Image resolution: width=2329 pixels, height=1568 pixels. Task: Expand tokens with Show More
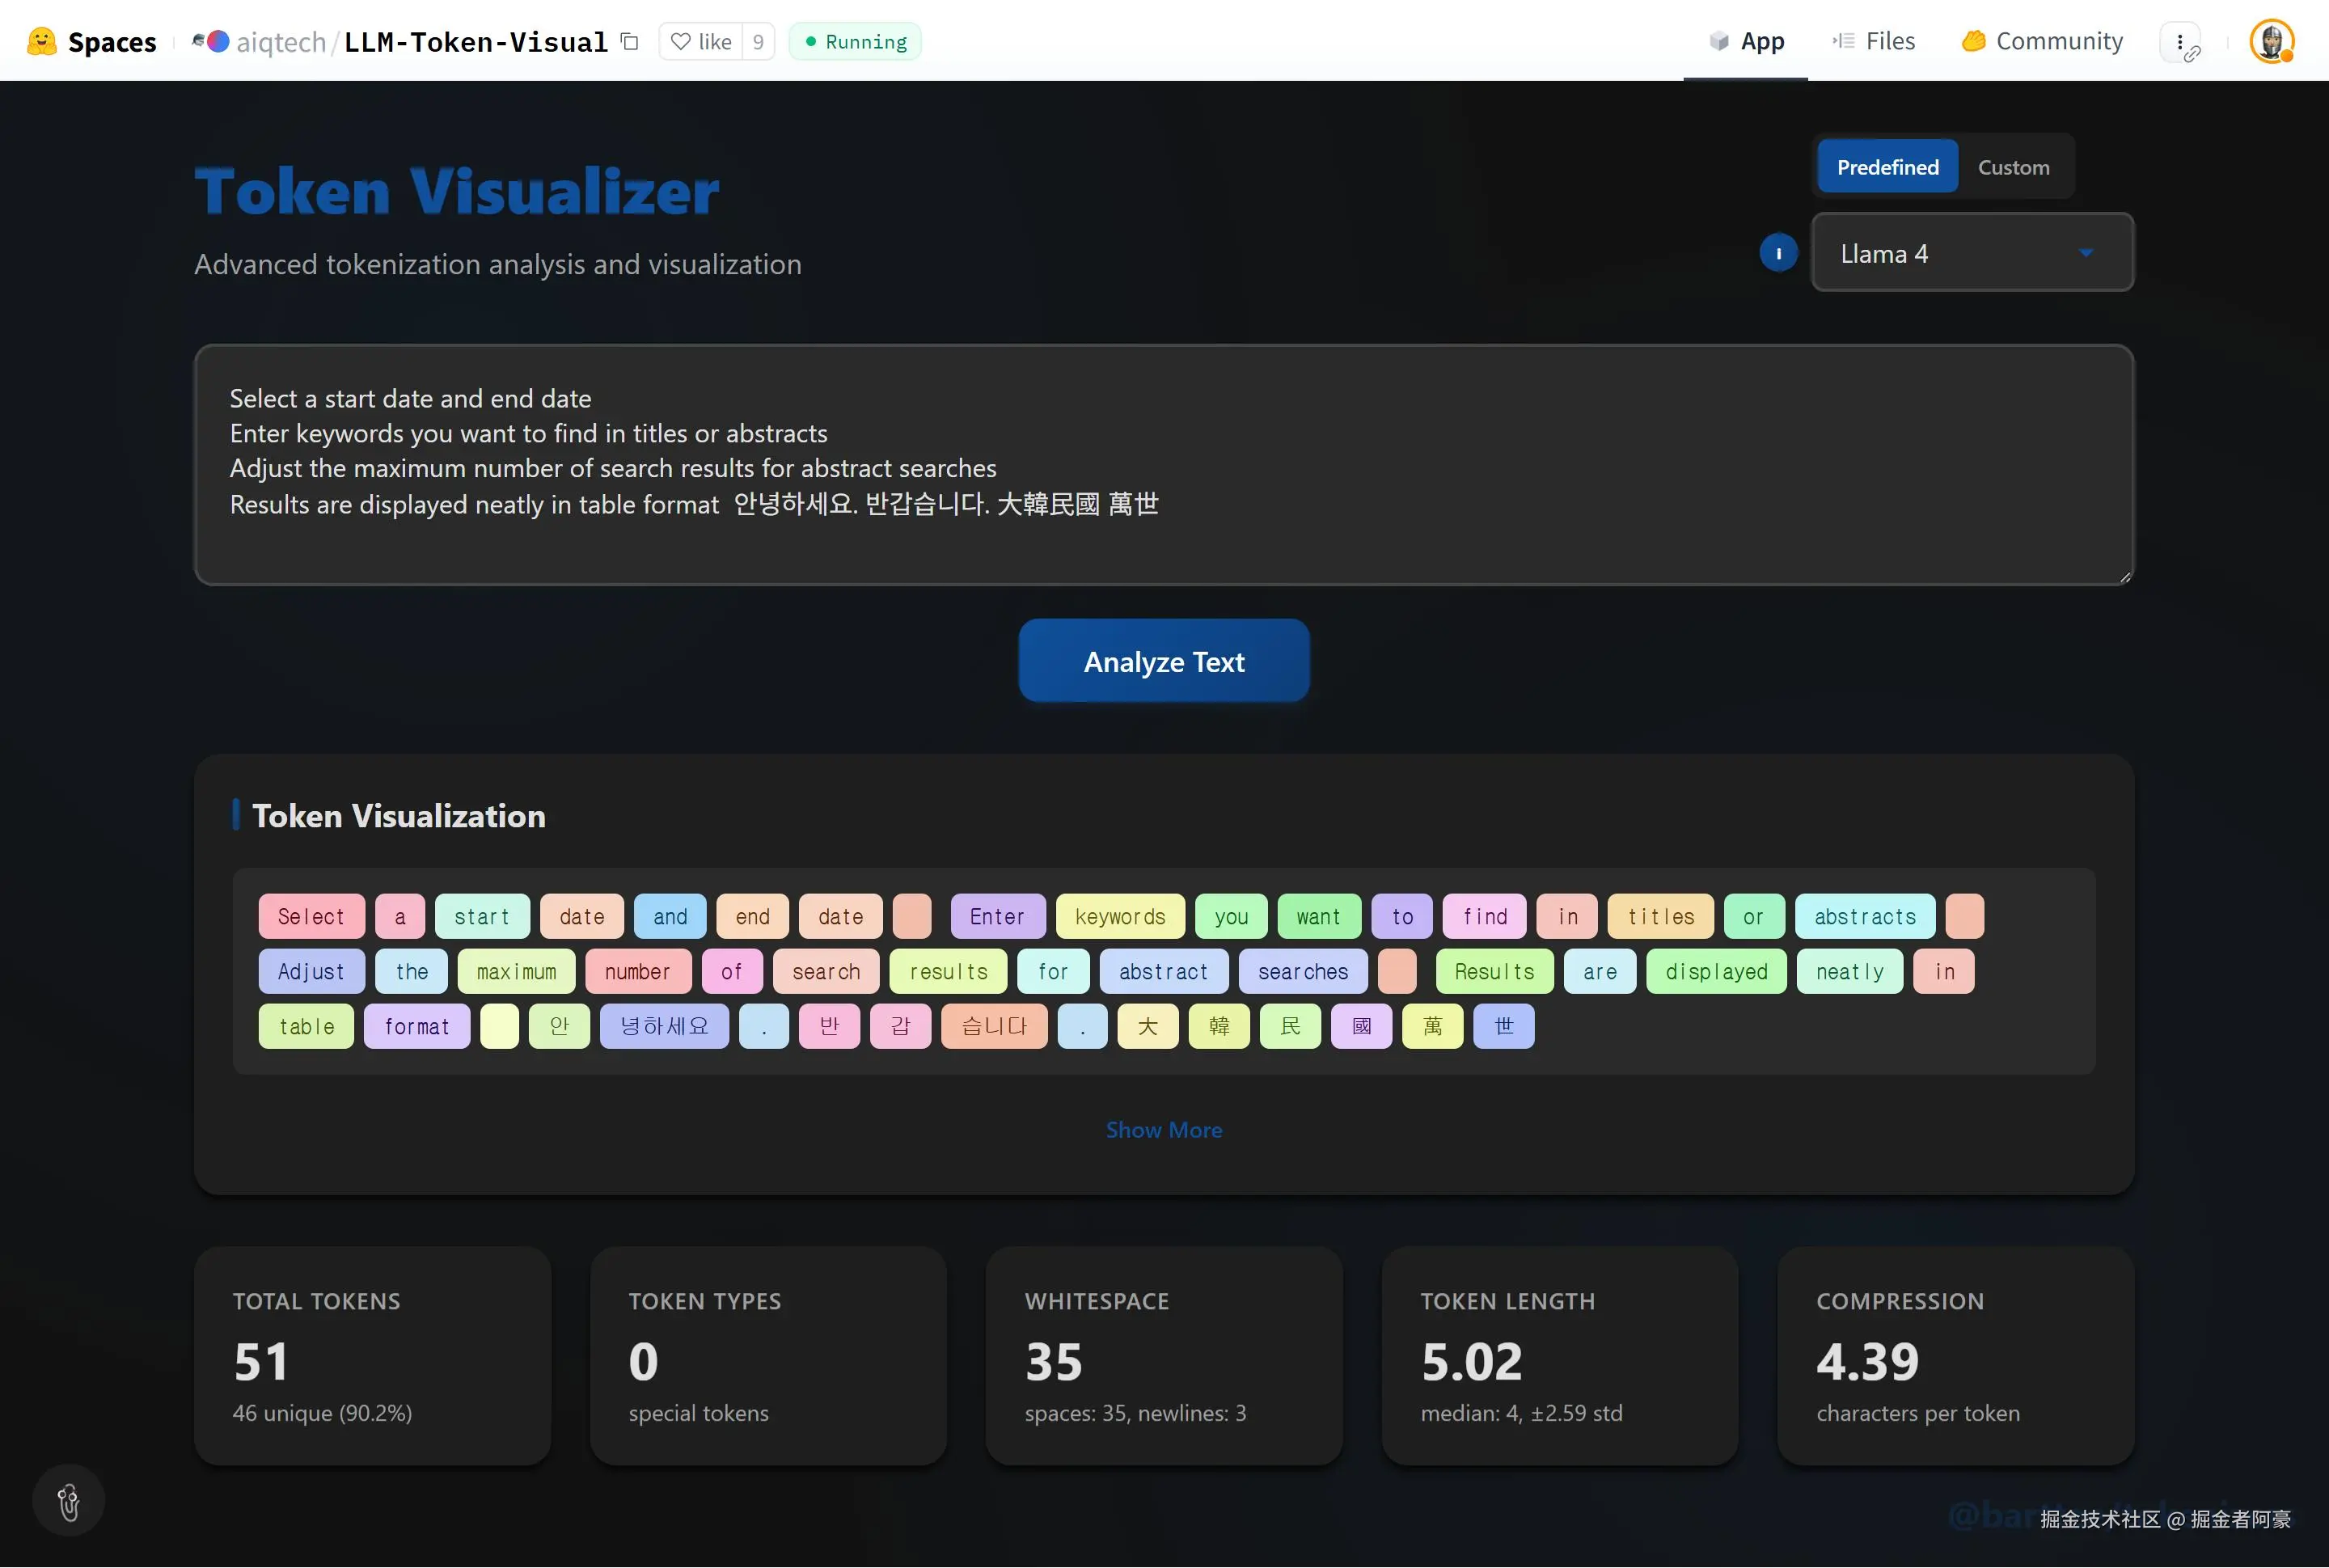point(1163,1130)
